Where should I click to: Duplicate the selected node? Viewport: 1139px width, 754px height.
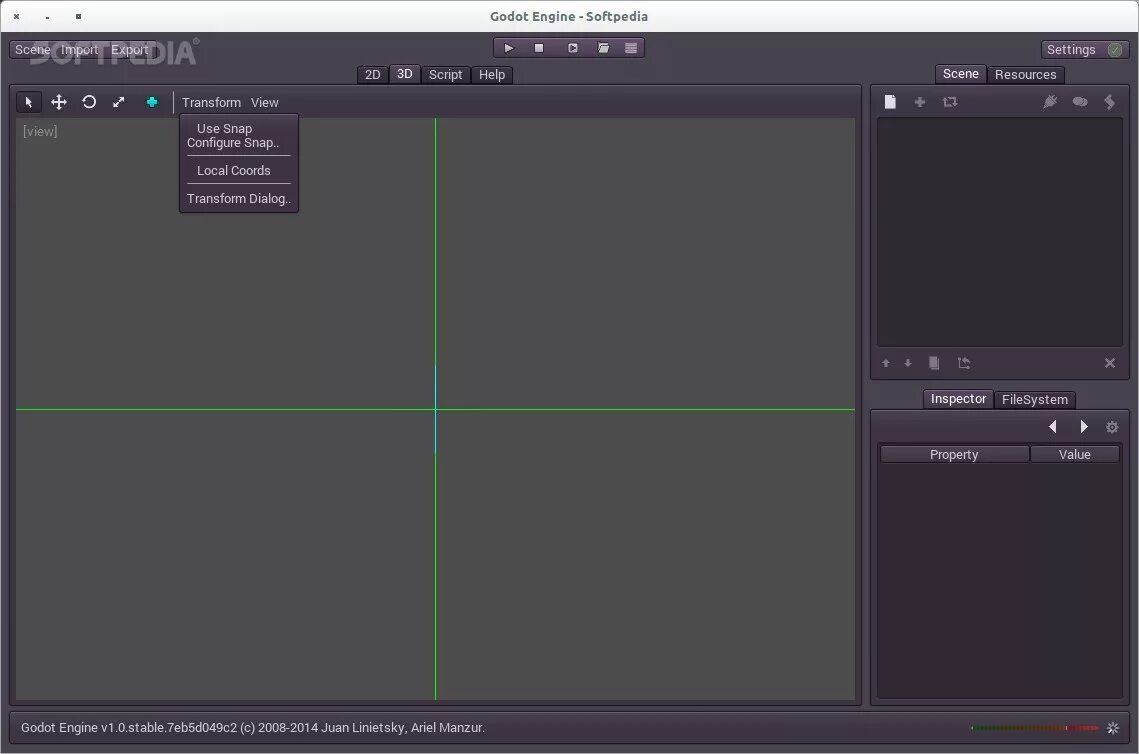point(934,363)
